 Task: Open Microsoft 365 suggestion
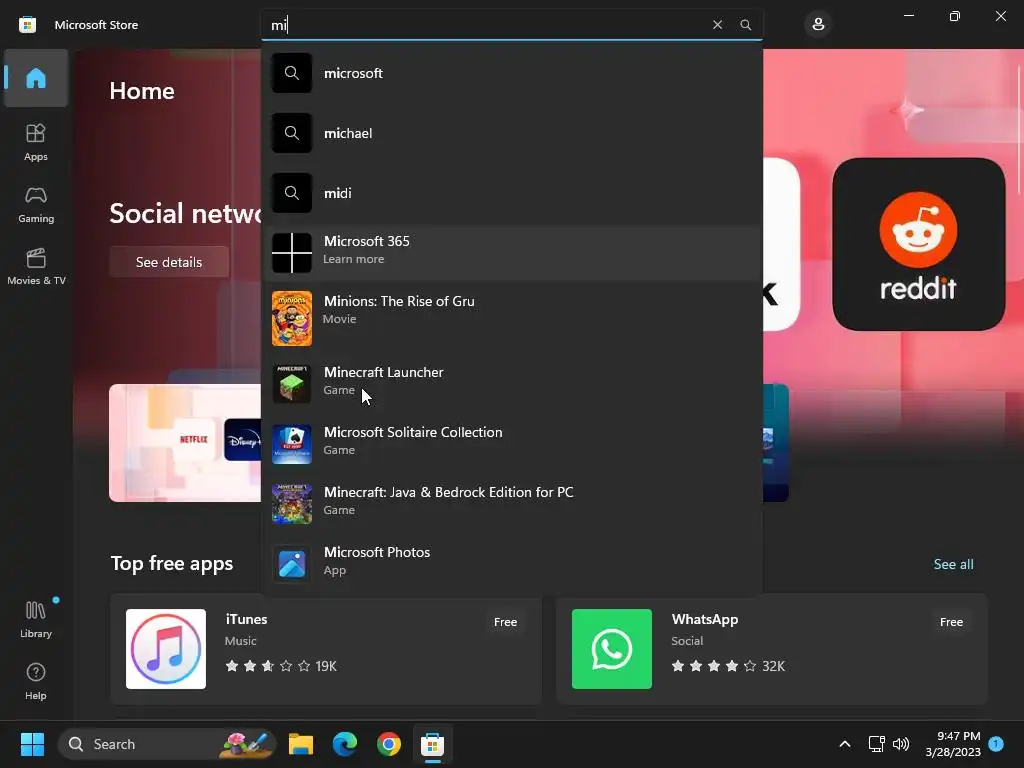click(512, 251)
